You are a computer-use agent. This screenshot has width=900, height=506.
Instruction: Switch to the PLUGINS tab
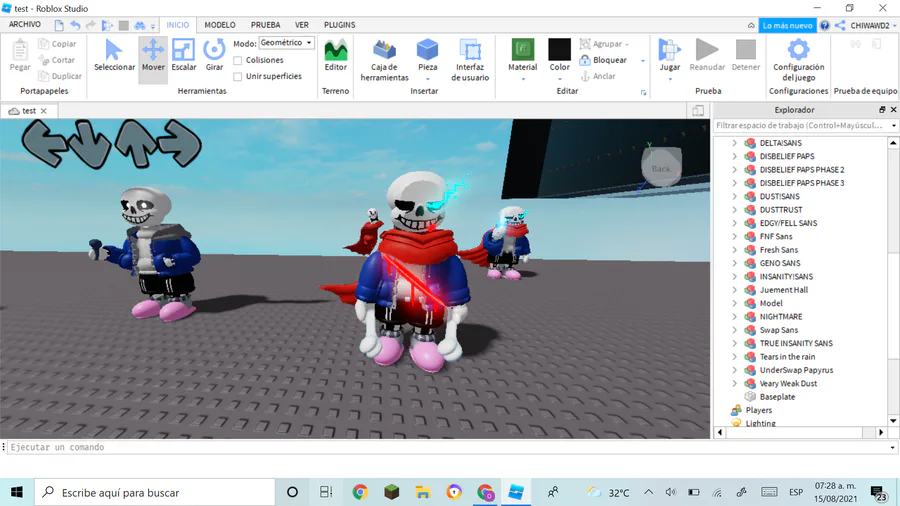(339, 25)
